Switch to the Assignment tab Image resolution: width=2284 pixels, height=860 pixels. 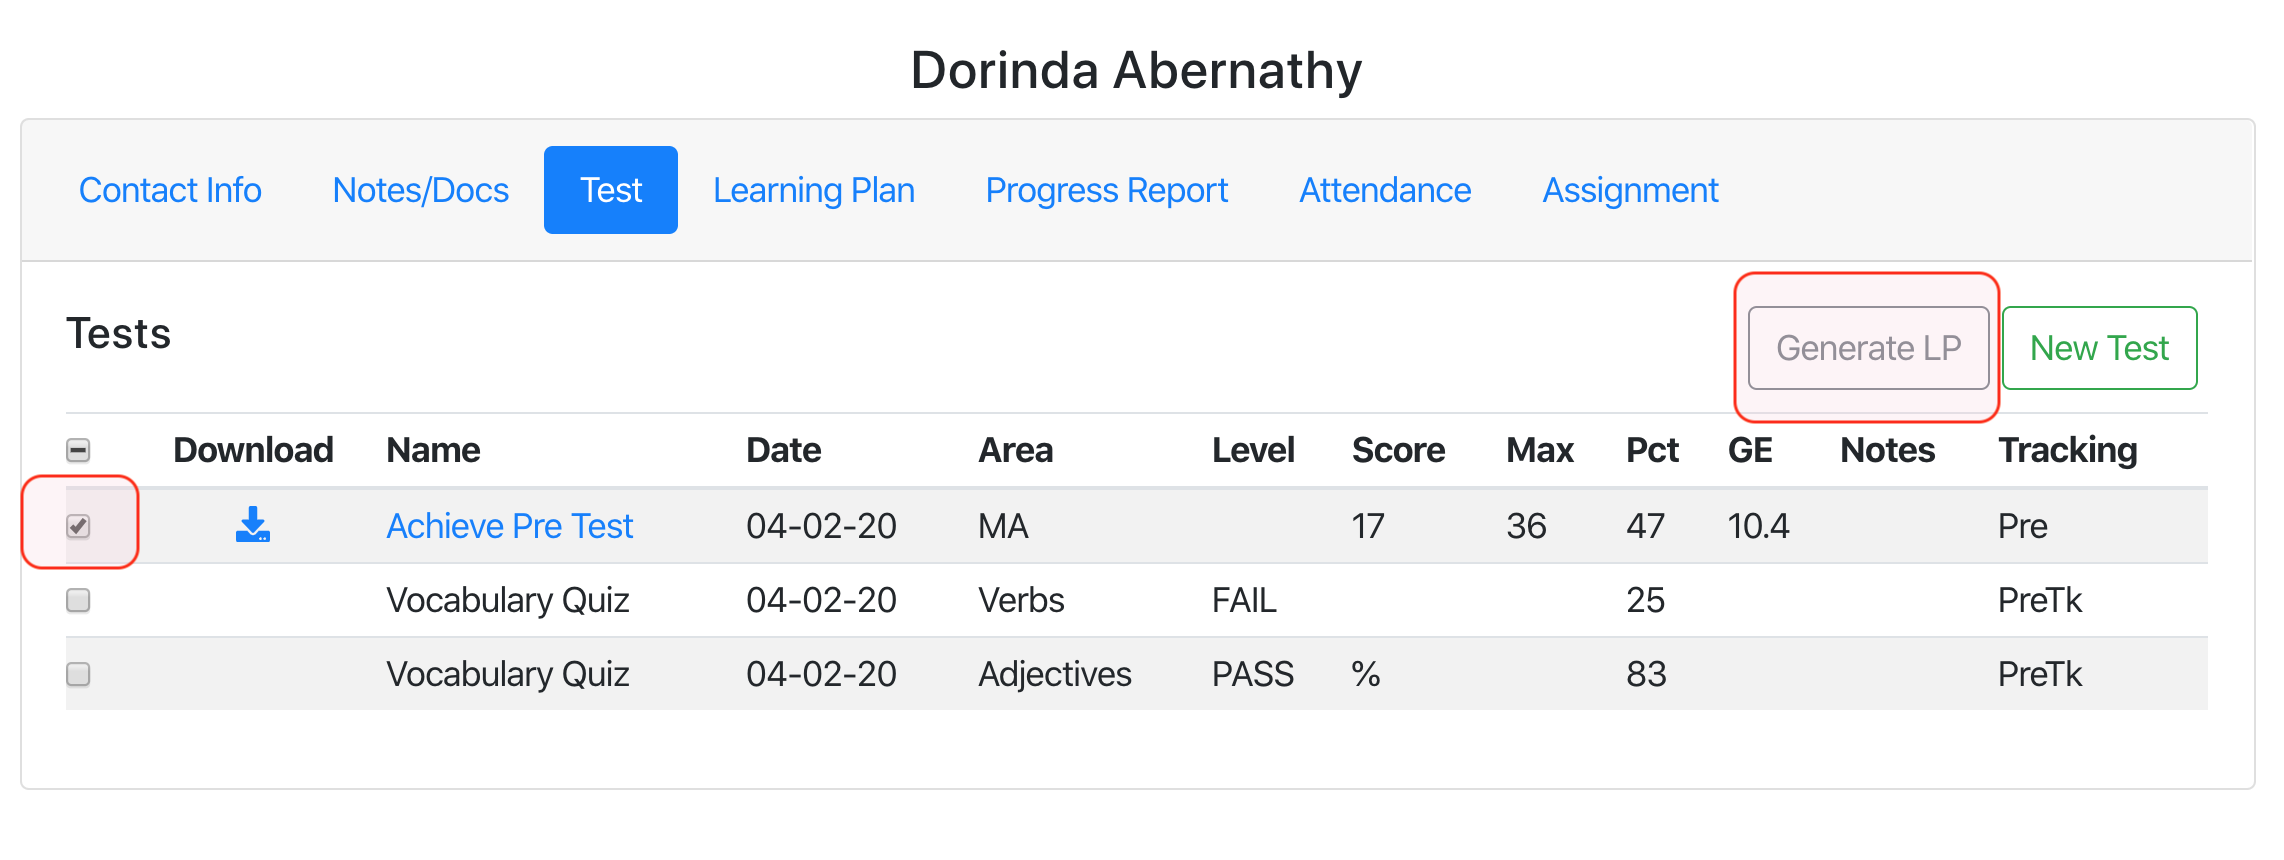pos(1630,190)
